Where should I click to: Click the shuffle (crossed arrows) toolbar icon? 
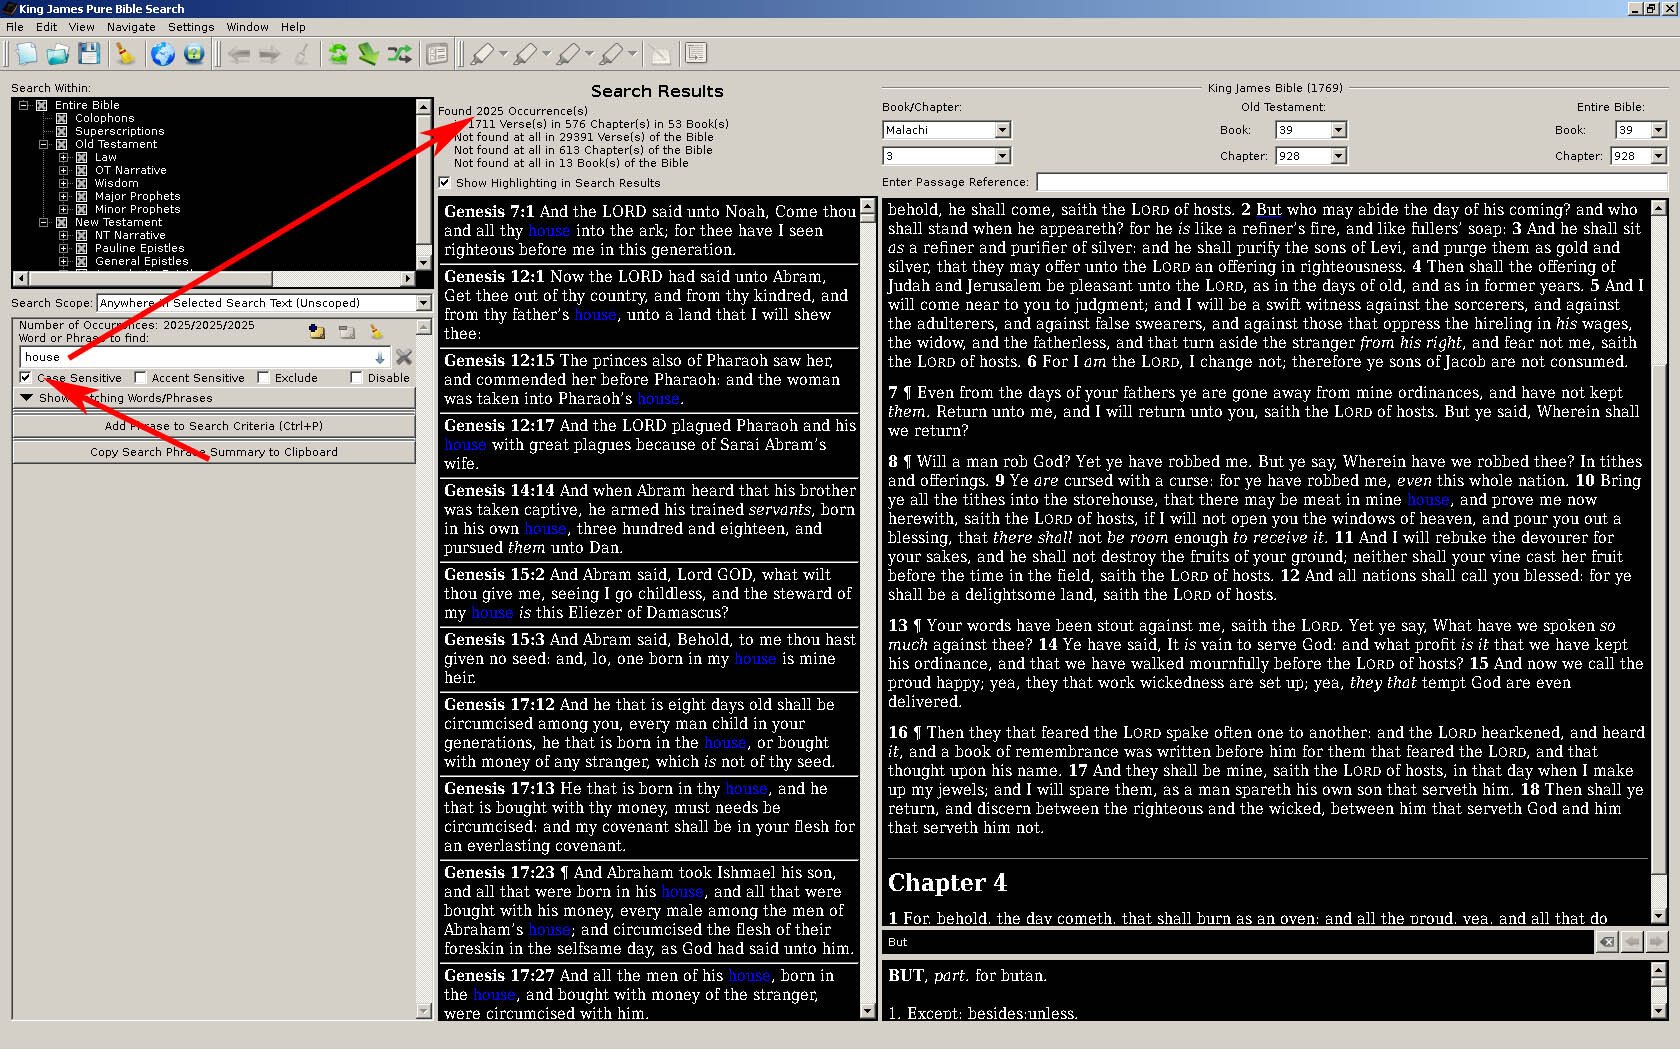[399, 54]
